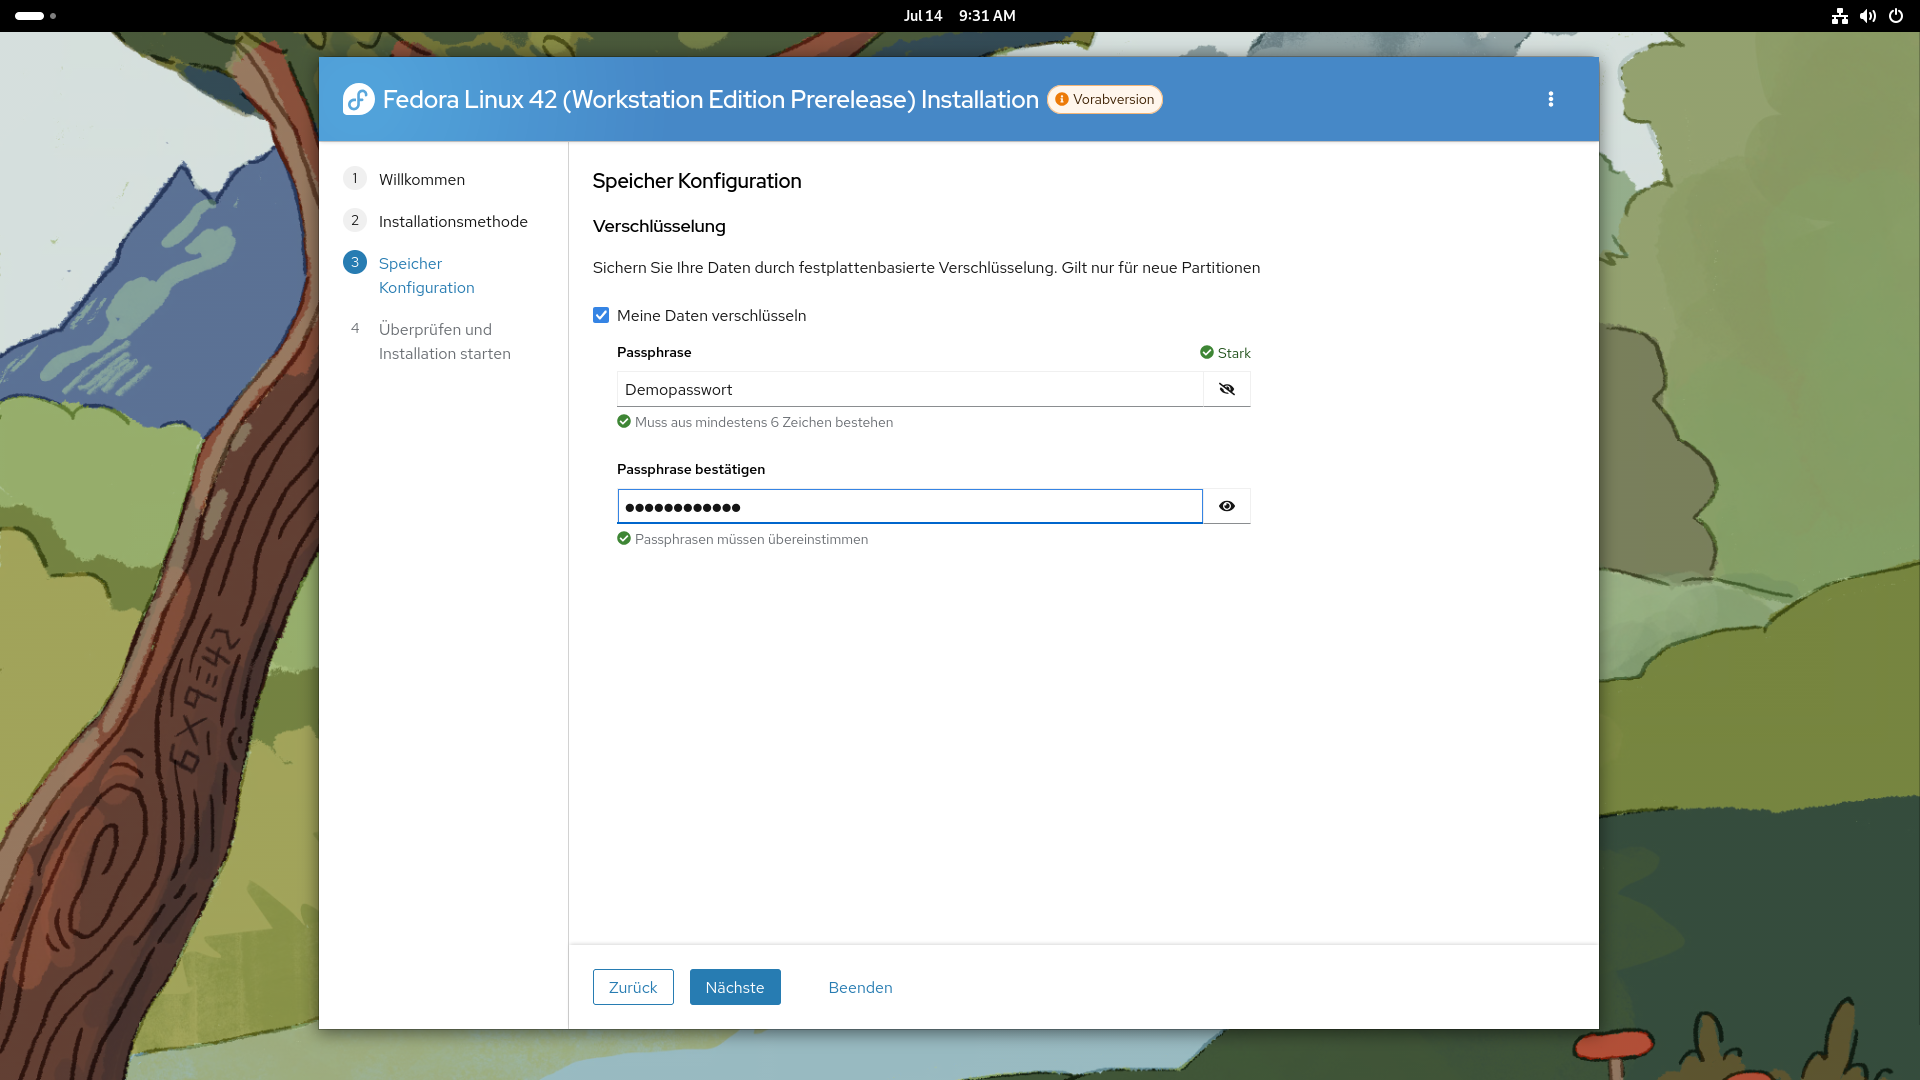Go back with the Zurück button
The image size is (1920, 1080).
tap(633, 987)
